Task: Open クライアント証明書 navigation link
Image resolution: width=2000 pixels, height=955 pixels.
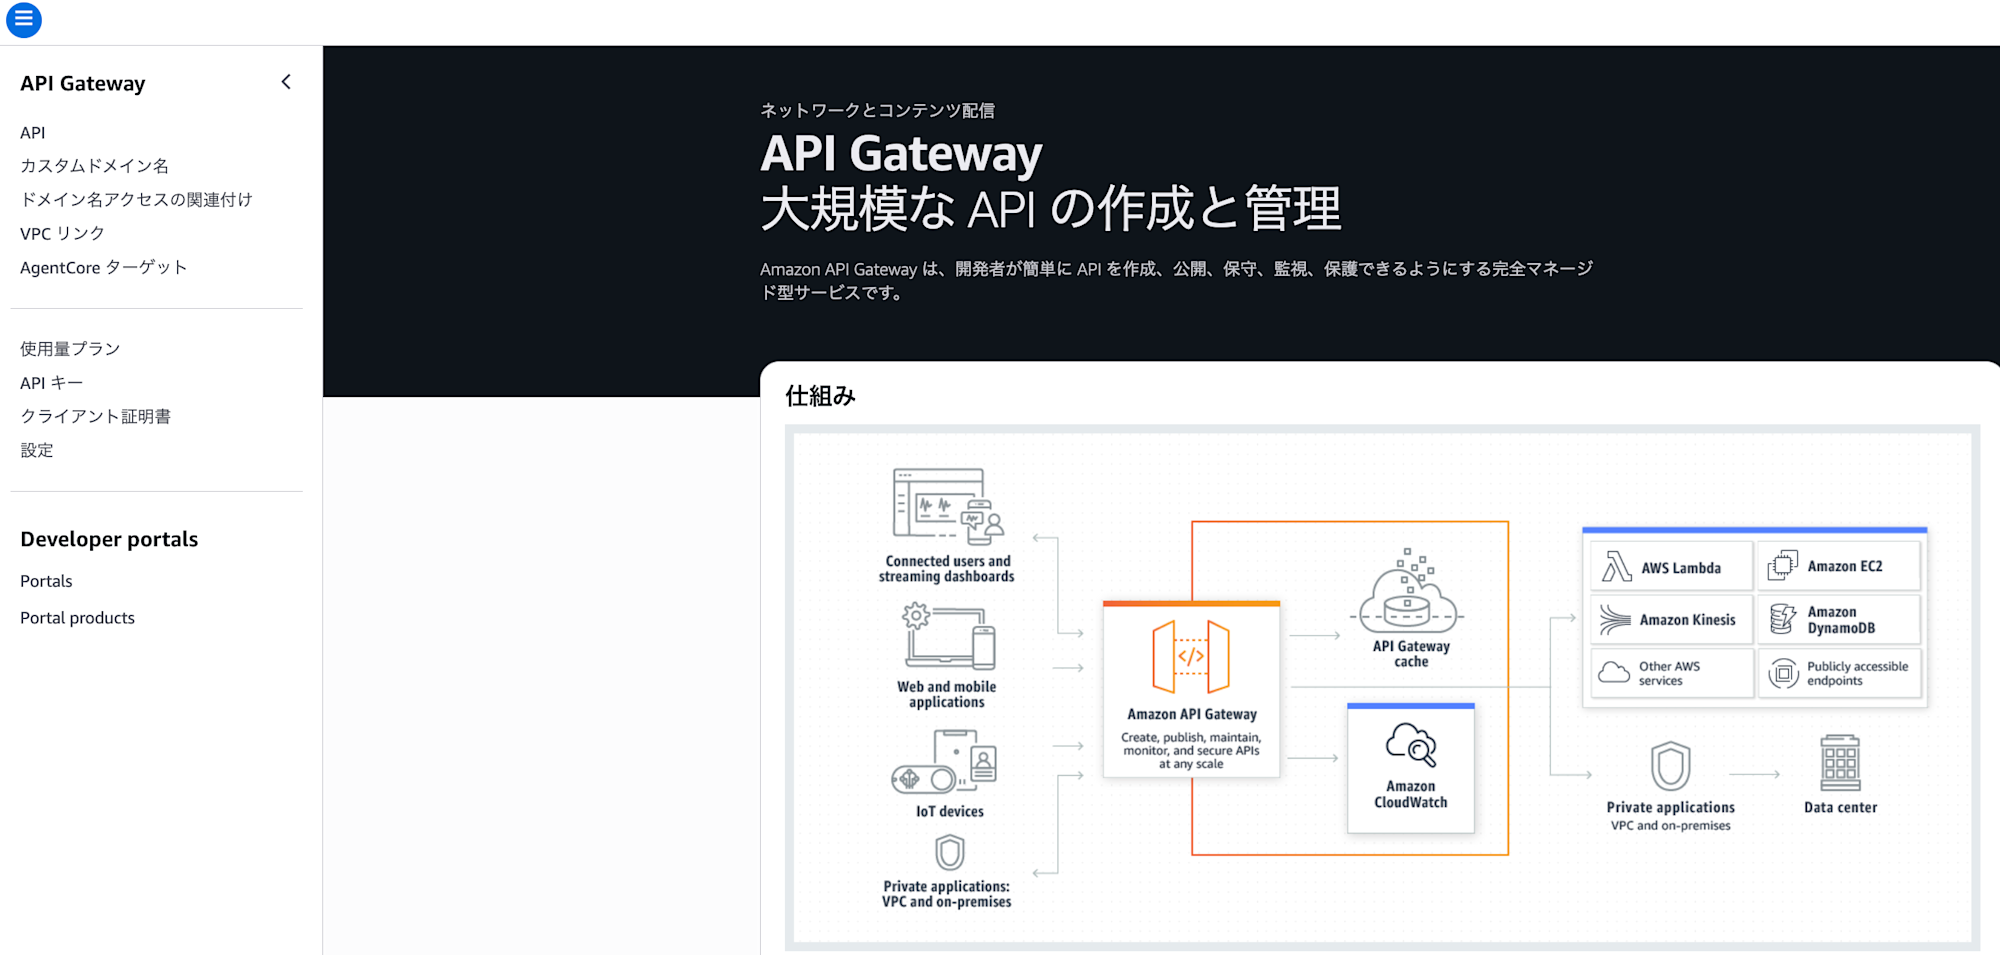Action: pyautogui.click(x=96, y=416)
